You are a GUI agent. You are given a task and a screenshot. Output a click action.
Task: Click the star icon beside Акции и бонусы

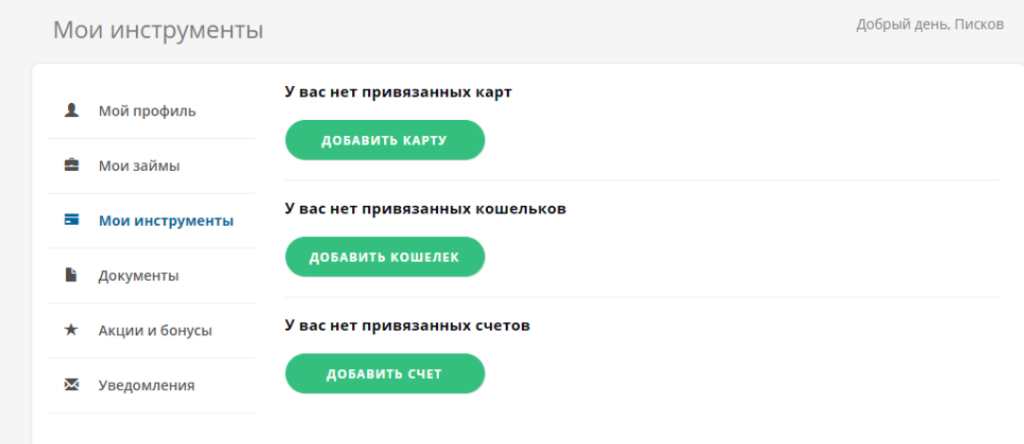72,330
